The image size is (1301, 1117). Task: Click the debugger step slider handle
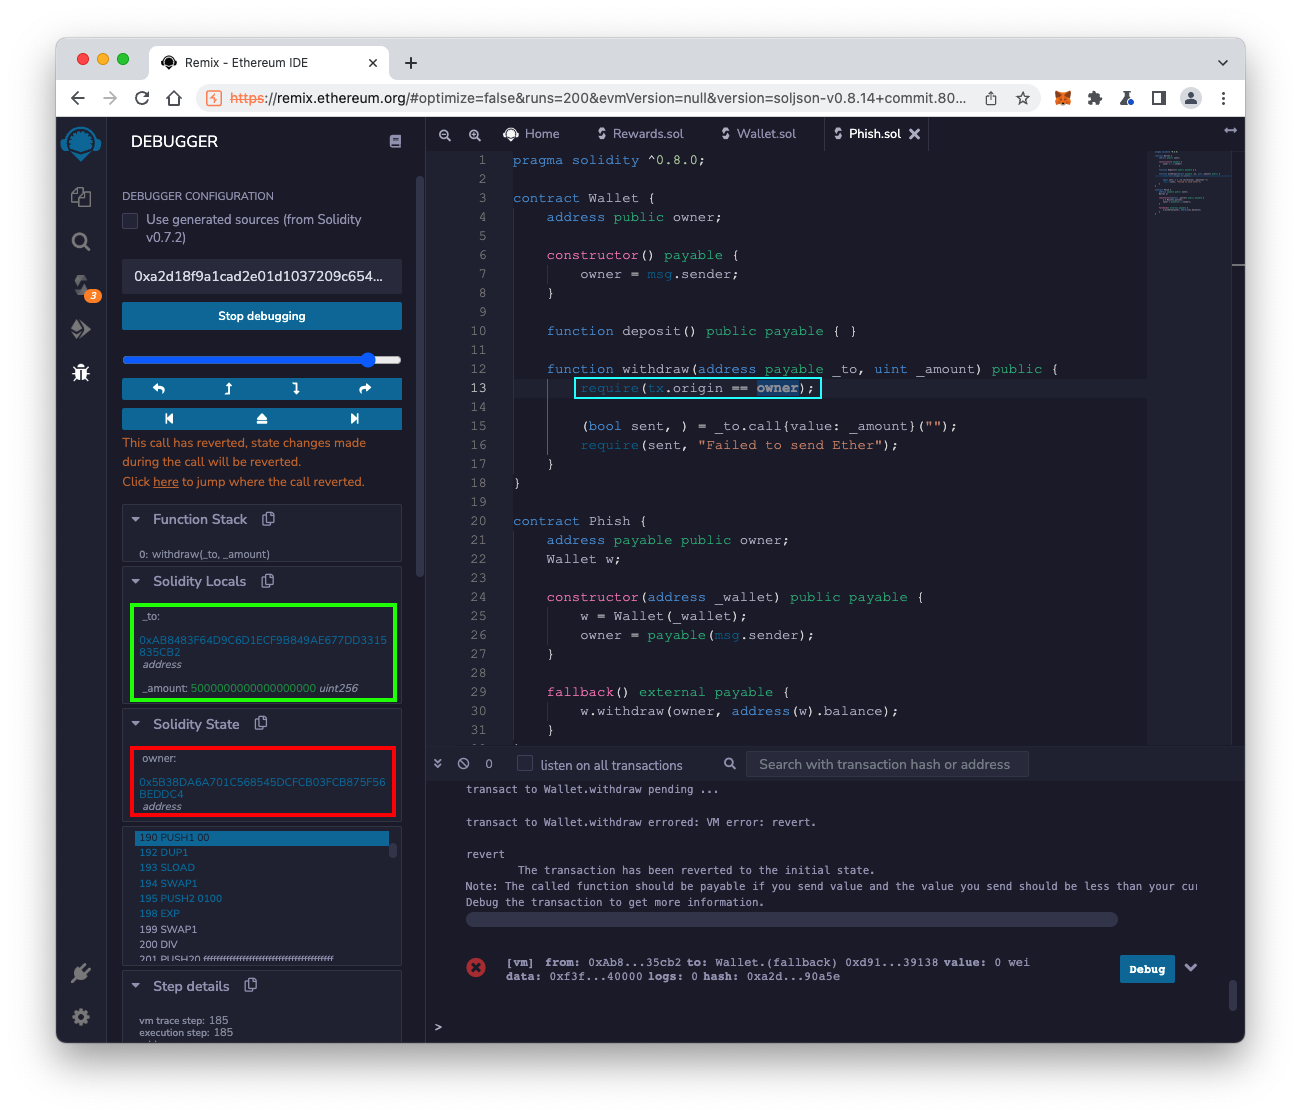(x=368, y=360)
